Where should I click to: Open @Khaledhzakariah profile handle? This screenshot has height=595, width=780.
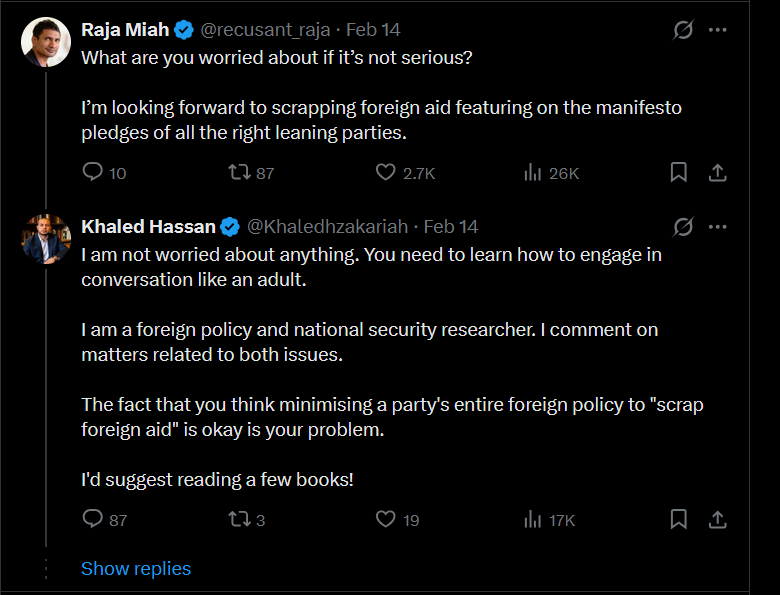327,227
